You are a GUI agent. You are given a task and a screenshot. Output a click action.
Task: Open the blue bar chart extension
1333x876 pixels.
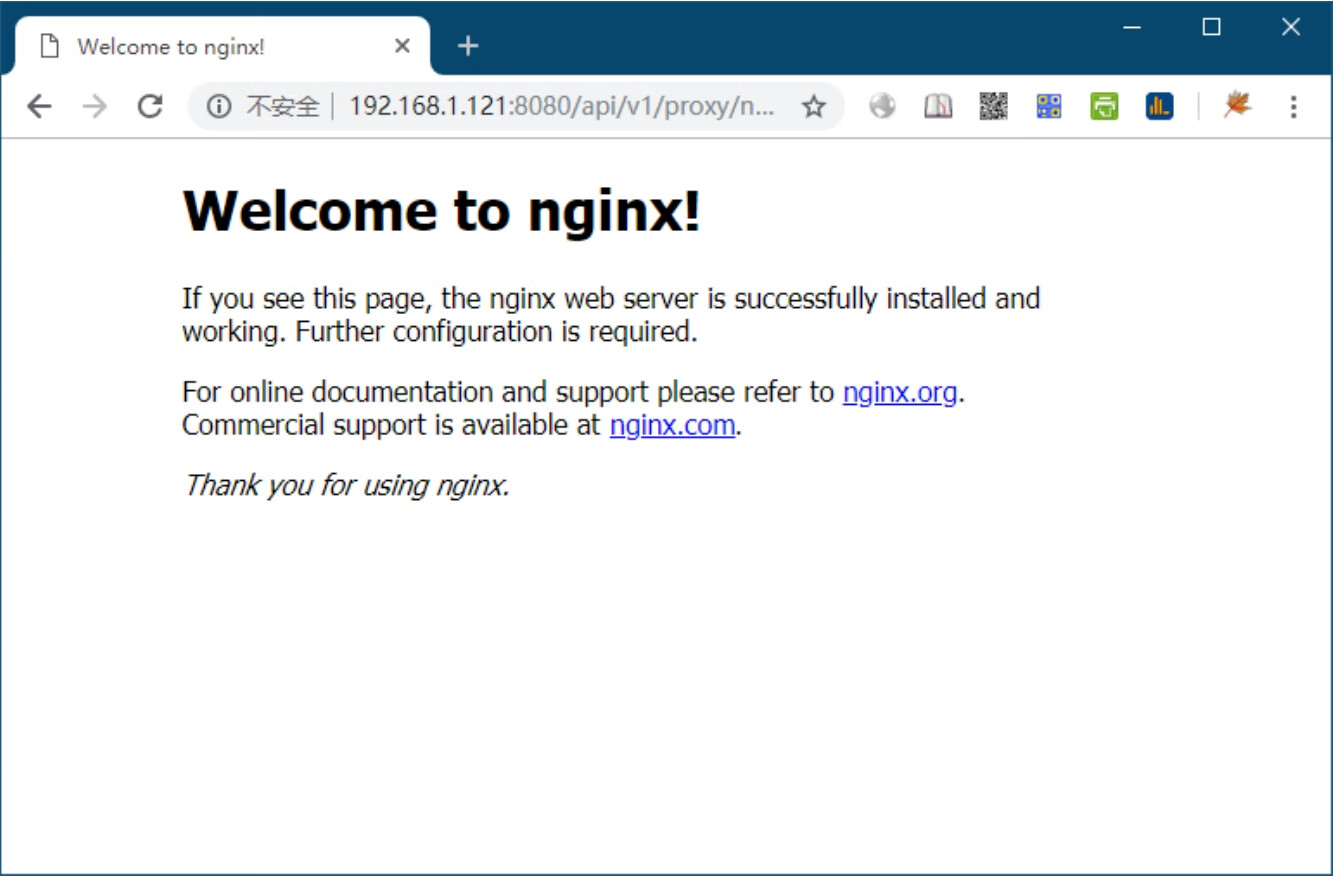(1159, 106)
